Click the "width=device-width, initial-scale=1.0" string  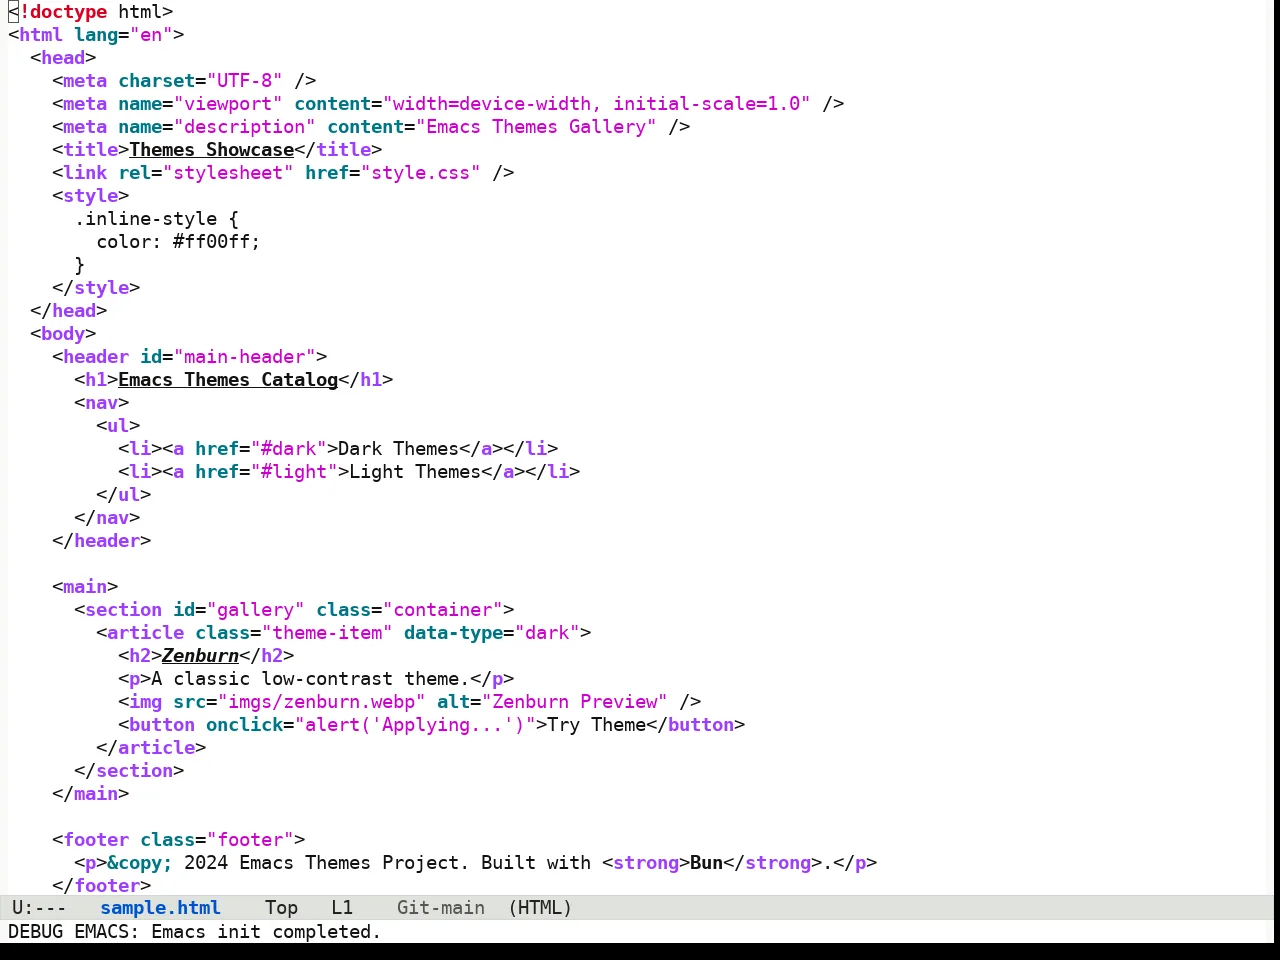597,104
